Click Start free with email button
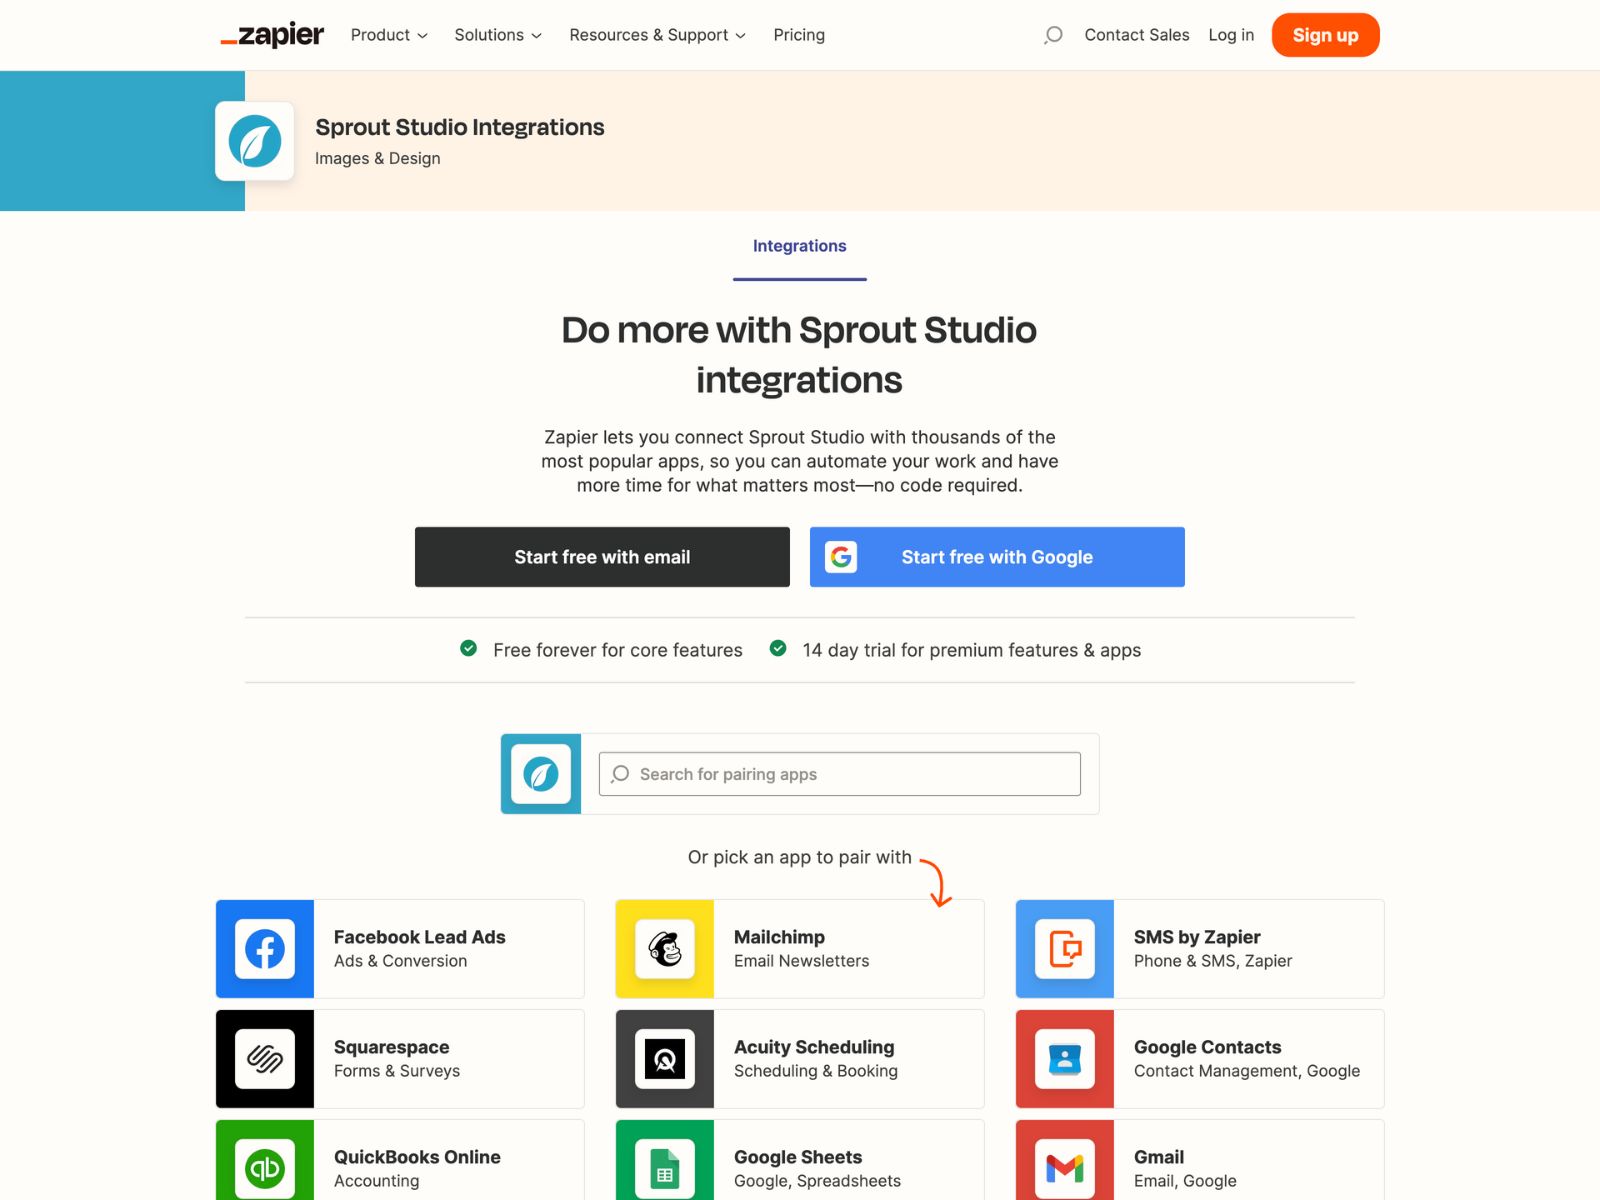1600x1200 pixels. 602,557
